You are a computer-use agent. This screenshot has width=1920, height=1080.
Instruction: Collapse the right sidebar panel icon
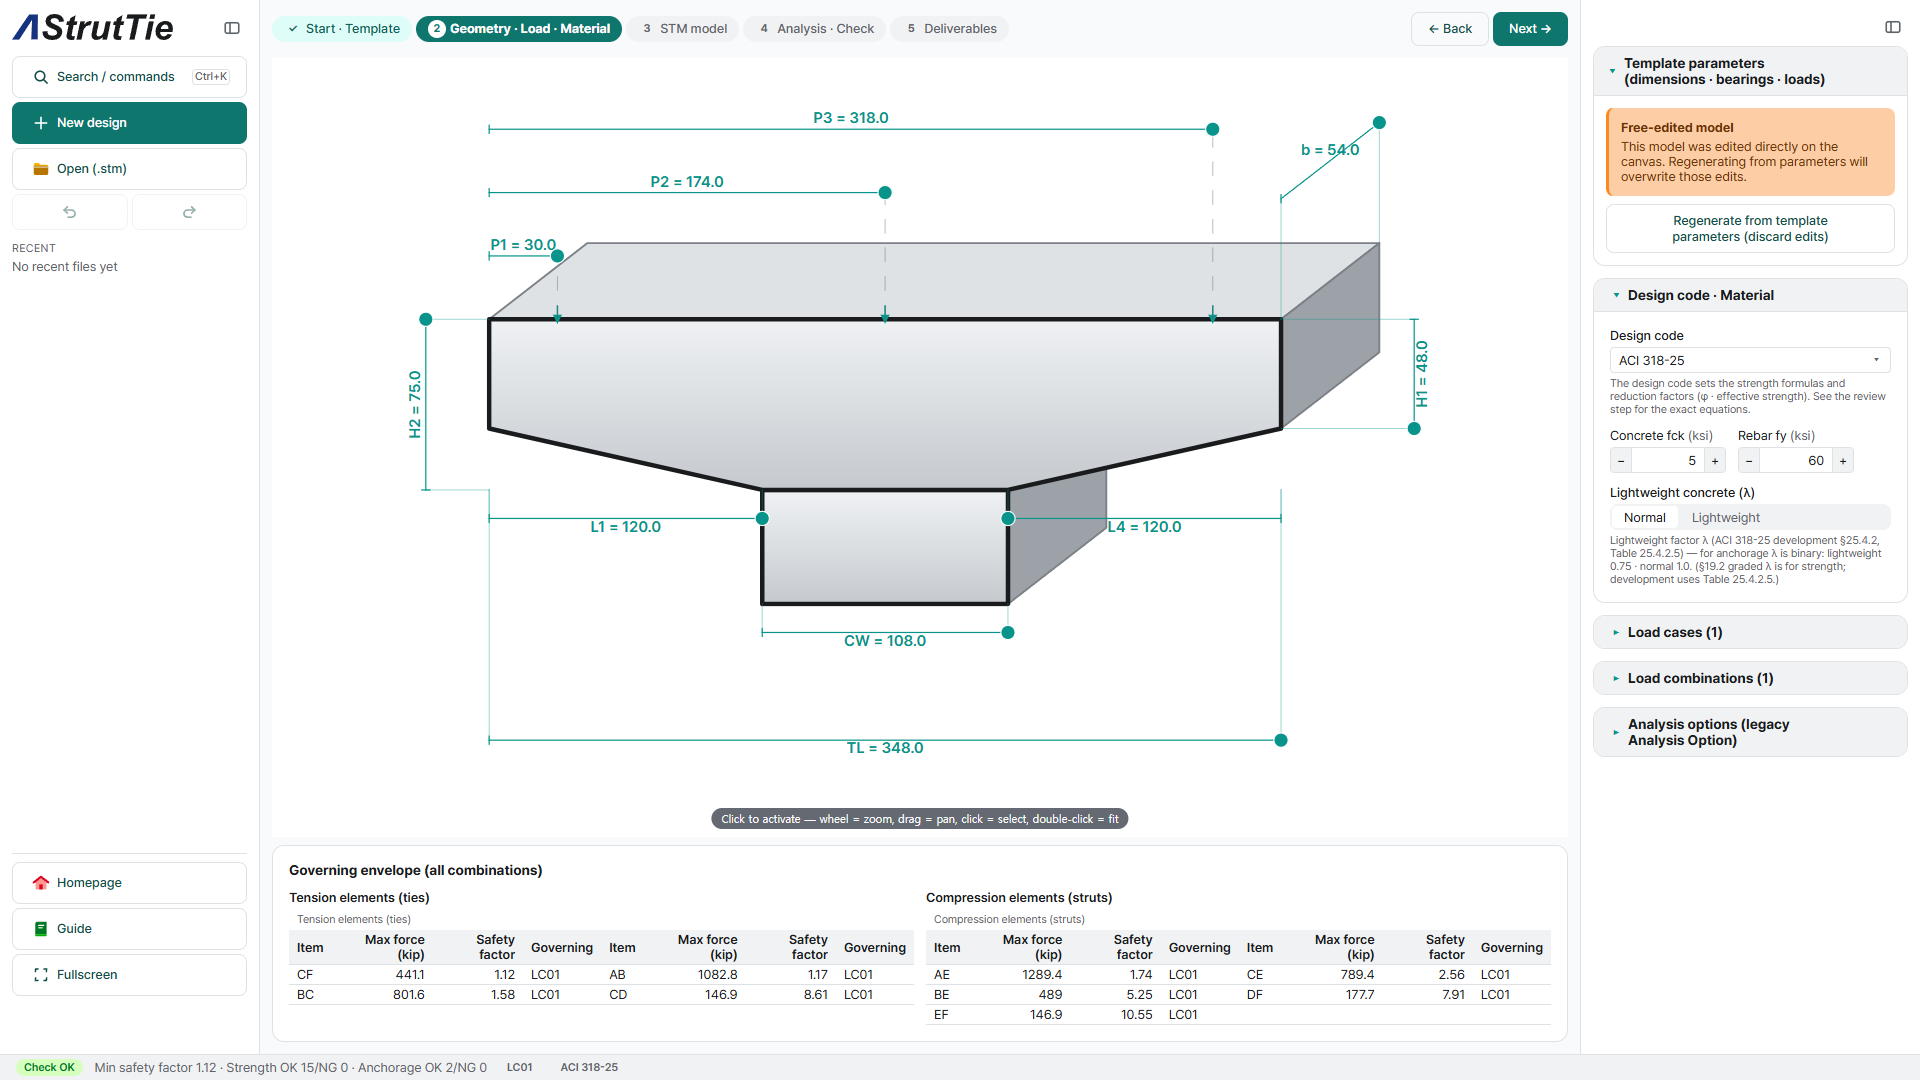click(x=1892, y=27)
